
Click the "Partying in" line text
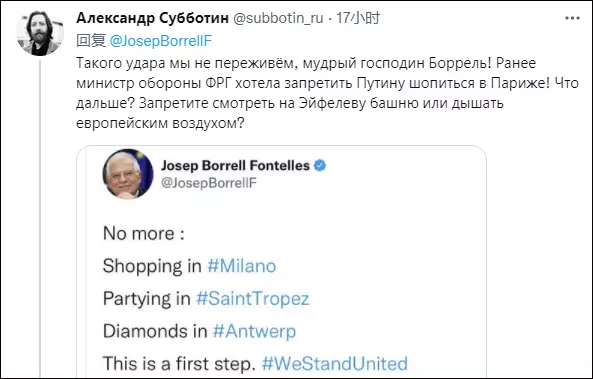147,298
